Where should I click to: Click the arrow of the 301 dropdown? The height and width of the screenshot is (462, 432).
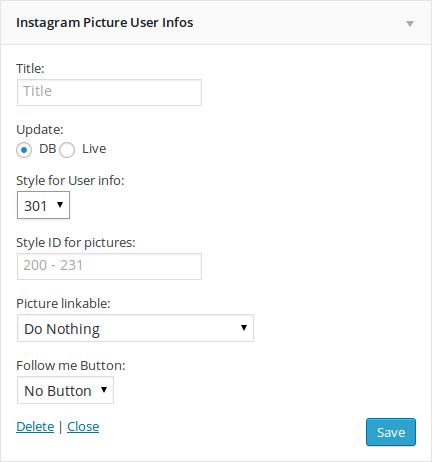60,204
